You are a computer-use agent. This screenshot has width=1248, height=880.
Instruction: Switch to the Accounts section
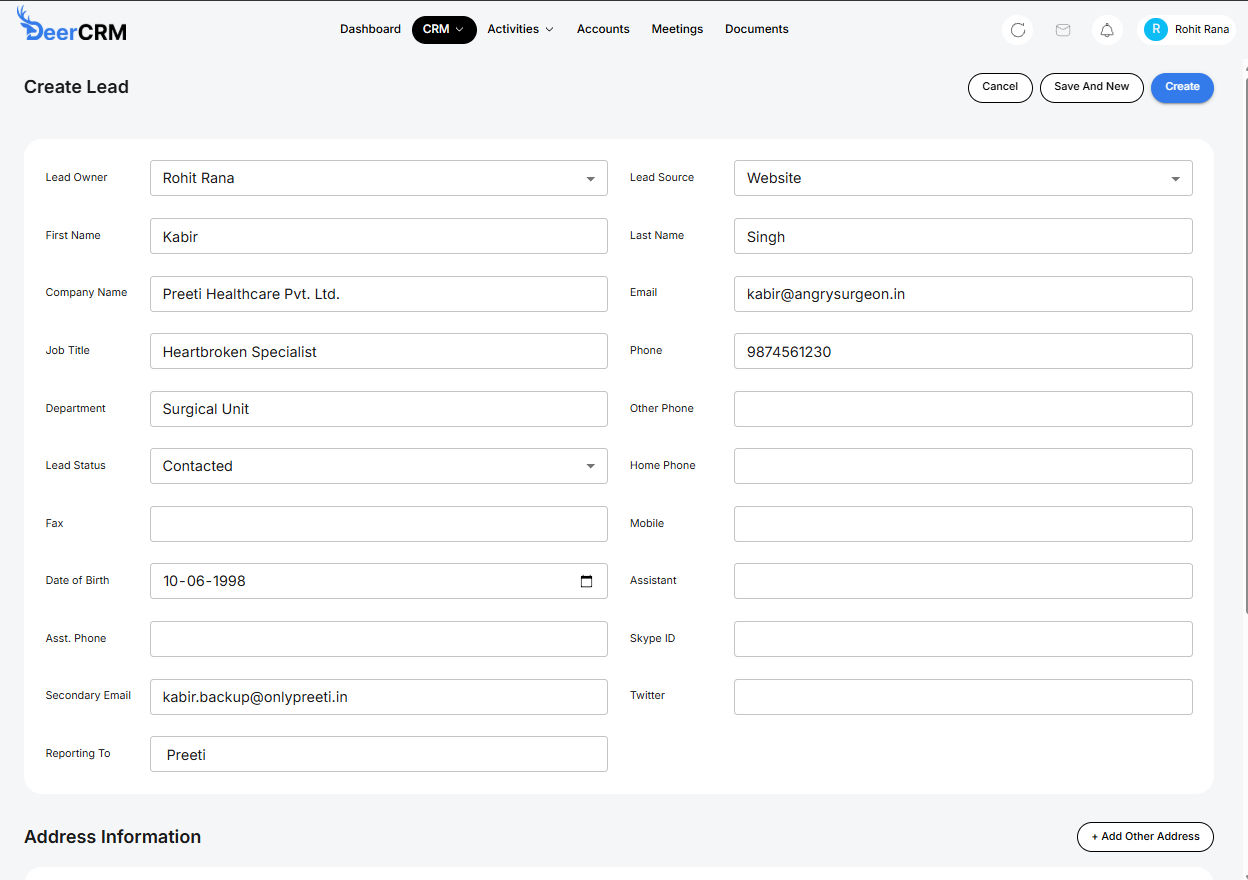(x=603, y=29)
